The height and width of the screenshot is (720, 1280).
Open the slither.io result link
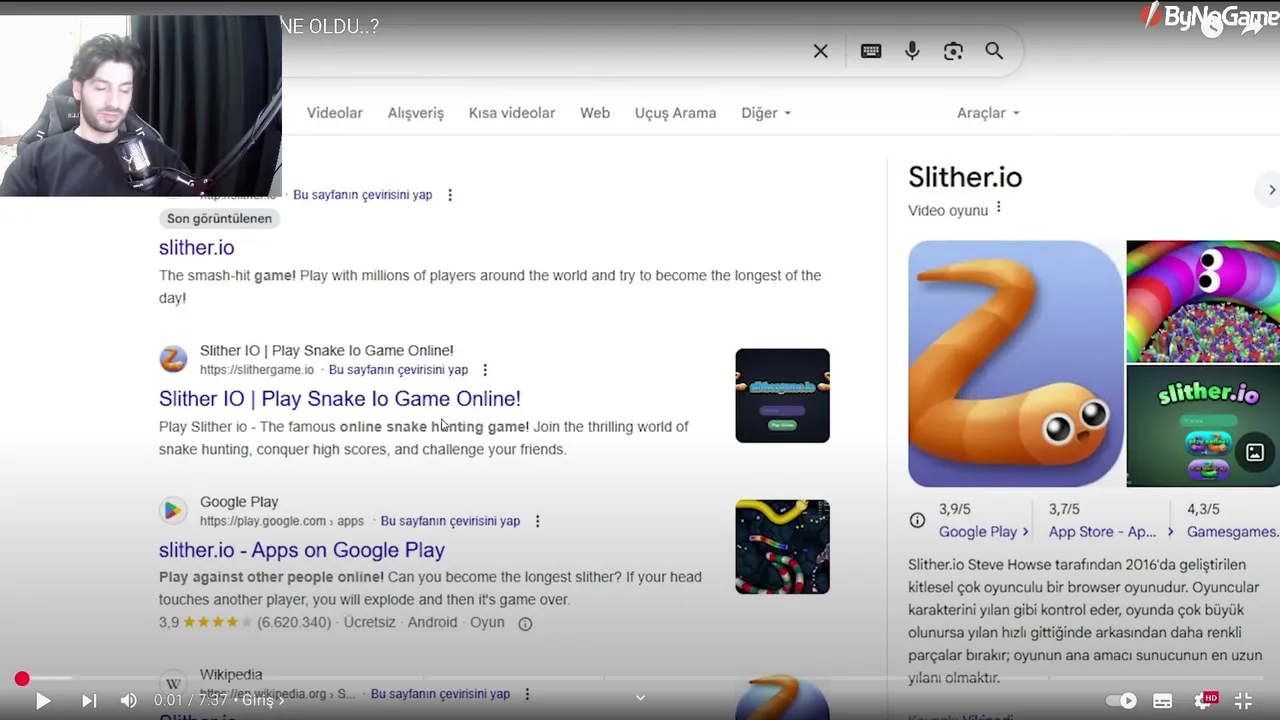[x=196, y=247]
